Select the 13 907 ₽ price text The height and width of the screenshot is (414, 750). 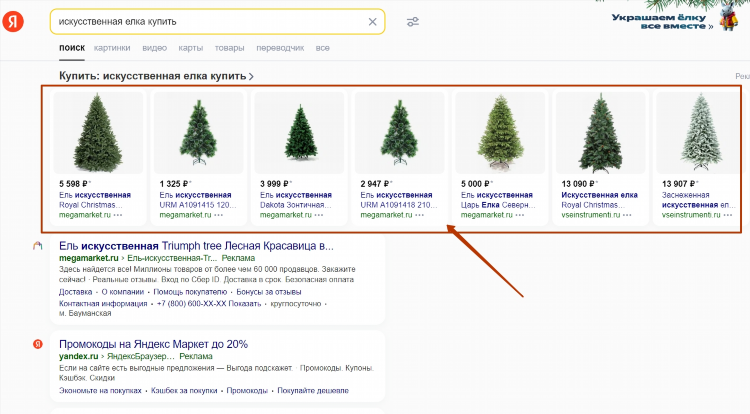click(x=678, y=184)
